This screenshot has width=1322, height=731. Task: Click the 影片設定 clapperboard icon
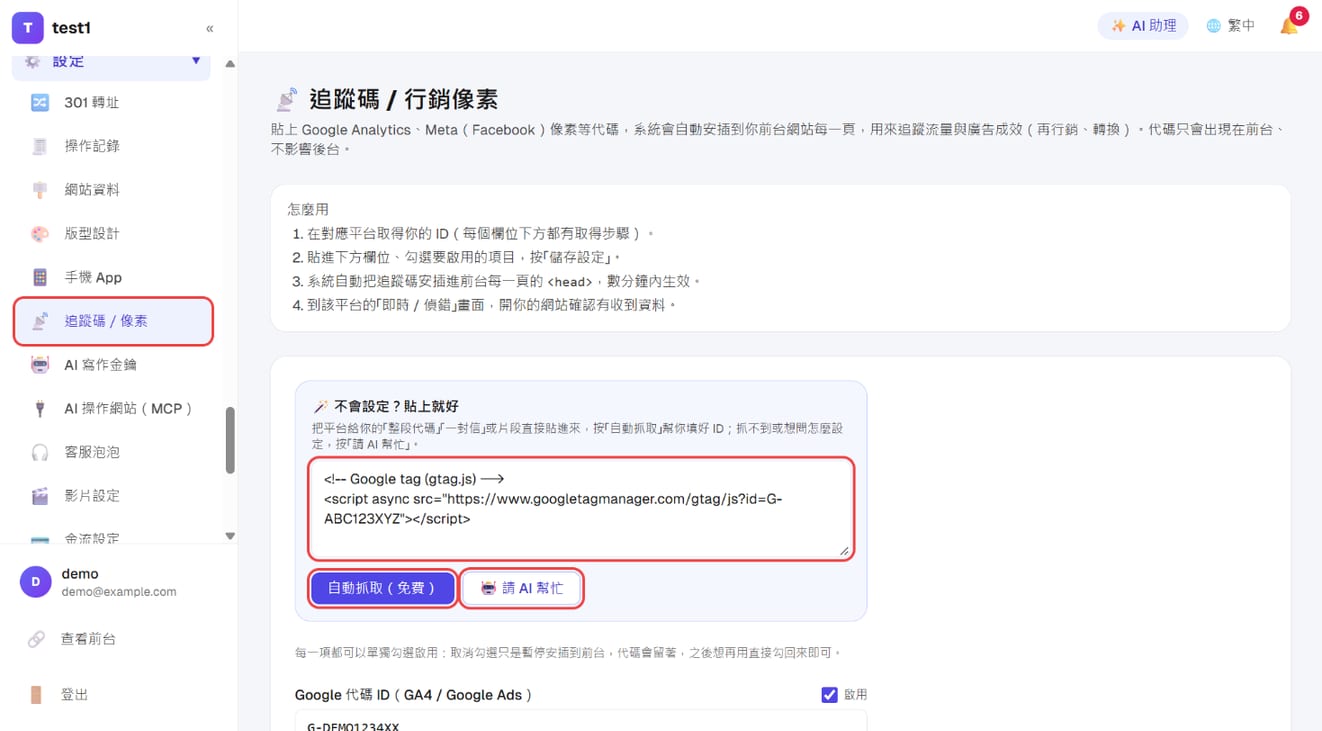[40, 496]
